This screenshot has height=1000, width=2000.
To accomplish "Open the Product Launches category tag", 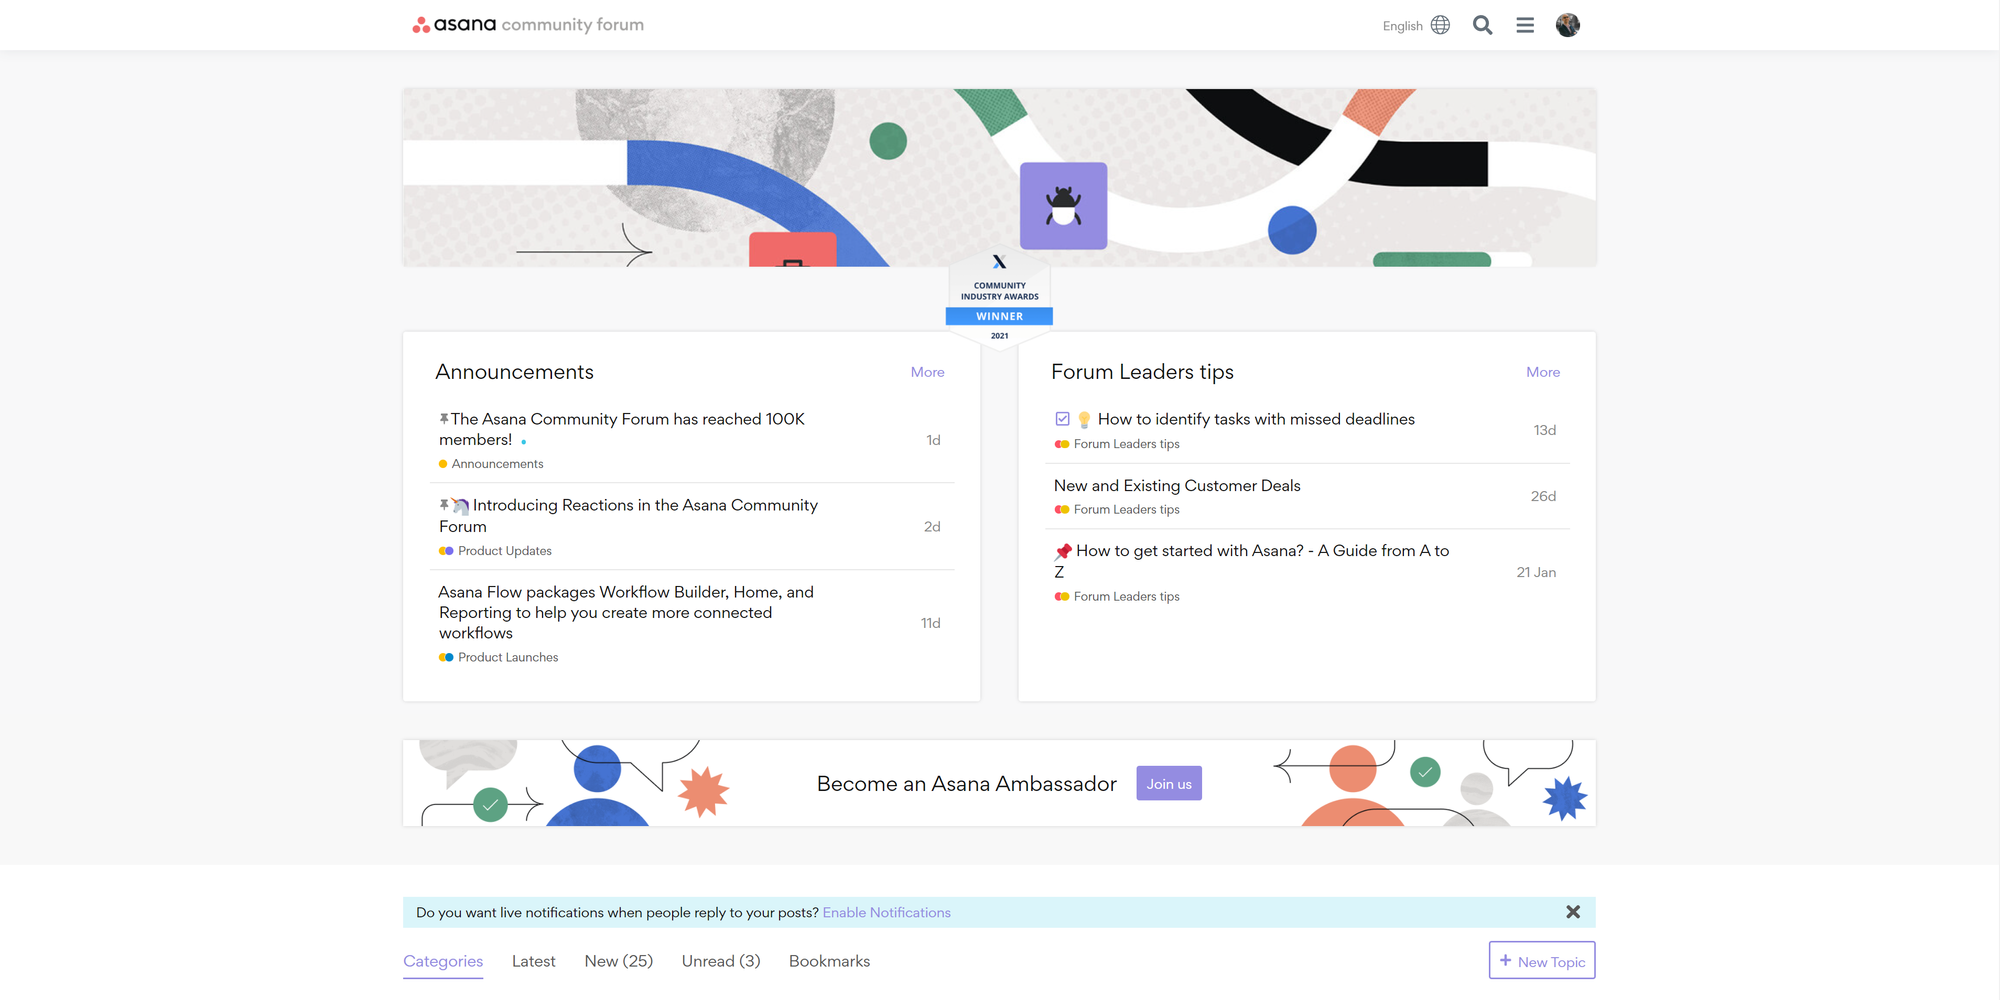I will click(x=507, y=657).
